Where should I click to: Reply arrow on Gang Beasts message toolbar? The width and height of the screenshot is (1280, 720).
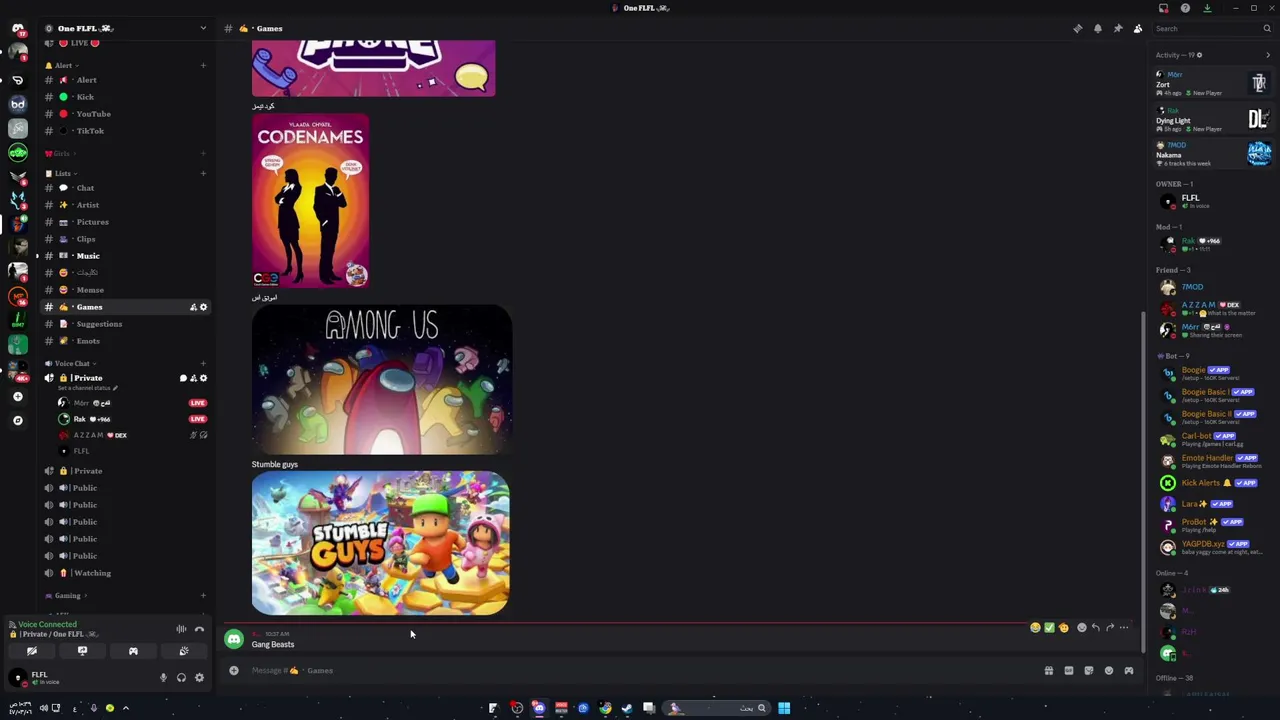pos(1095,628)
